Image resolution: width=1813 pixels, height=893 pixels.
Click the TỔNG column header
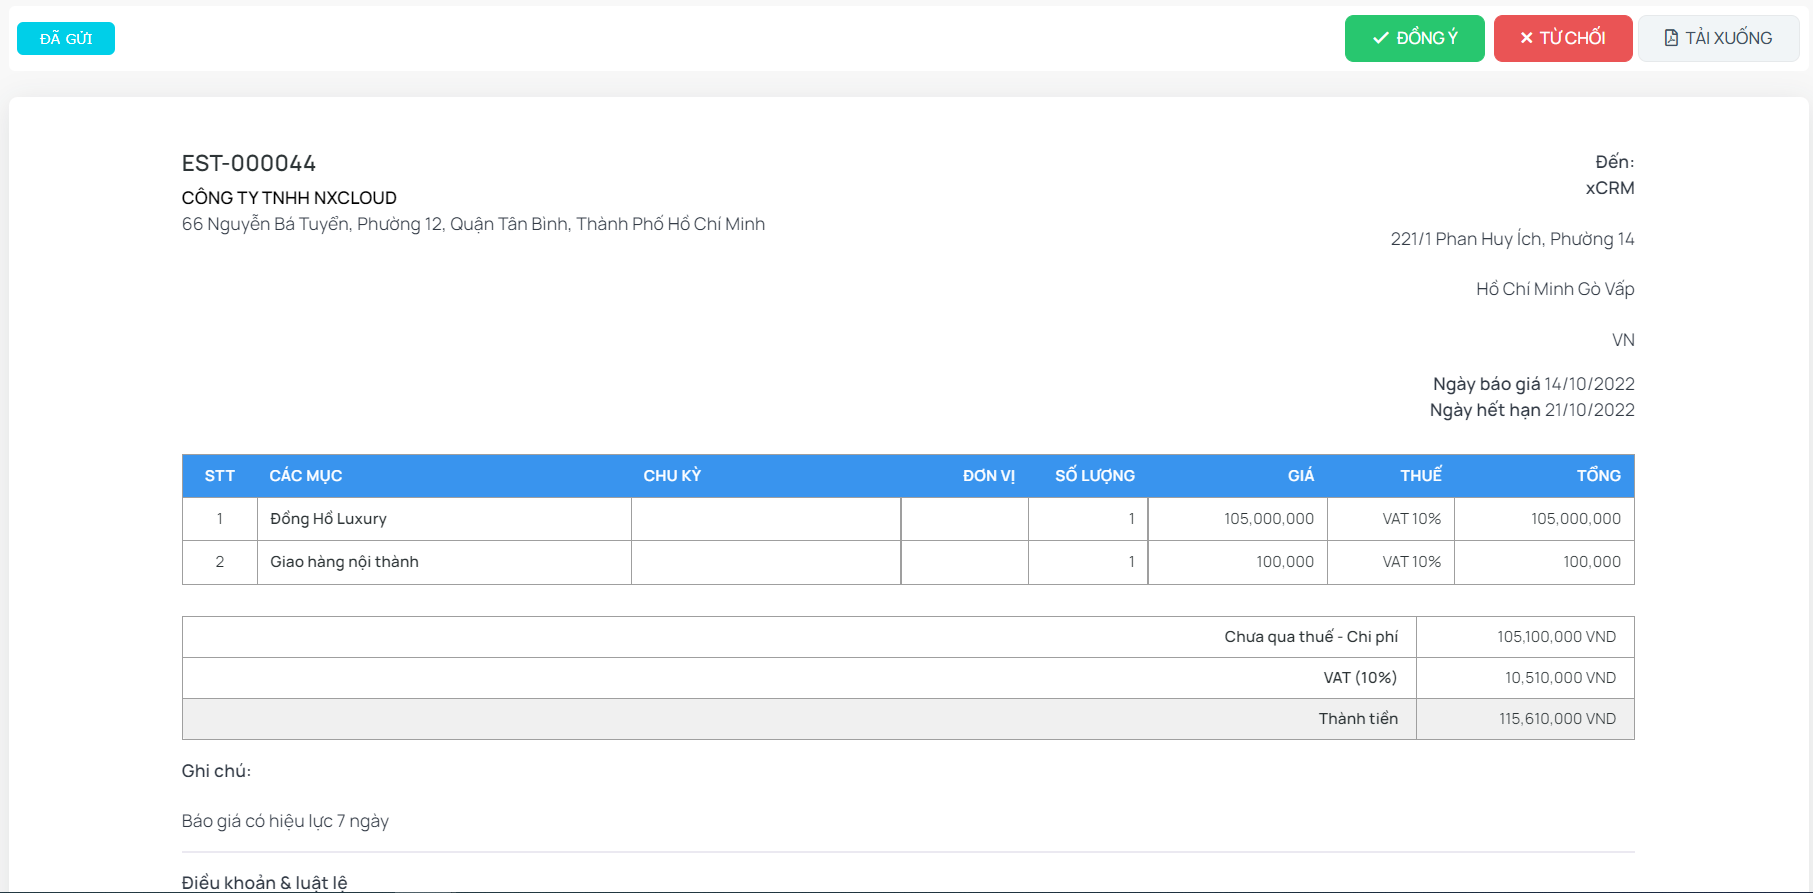point(1598,476)
